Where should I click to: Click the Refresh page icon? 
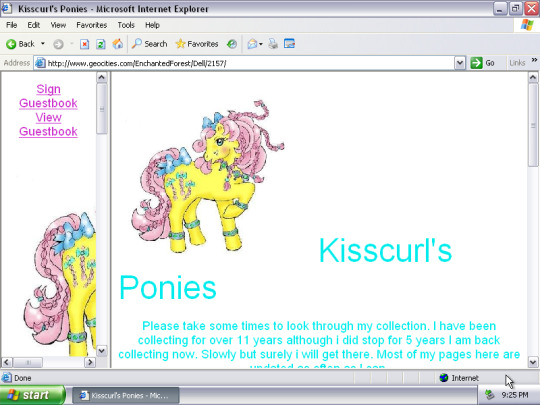tap(101, 44)
